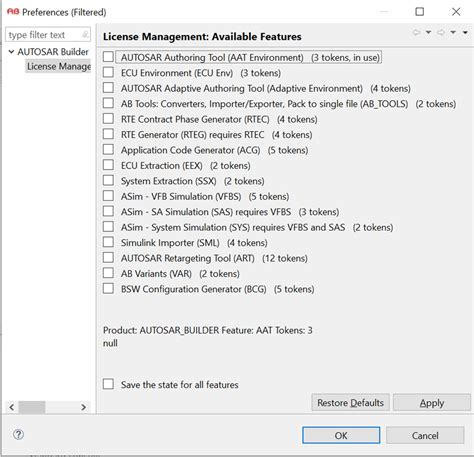Viewport: 474px width, 457px height.
Task: Maximize the Preferences window
Action: [420, 12]
